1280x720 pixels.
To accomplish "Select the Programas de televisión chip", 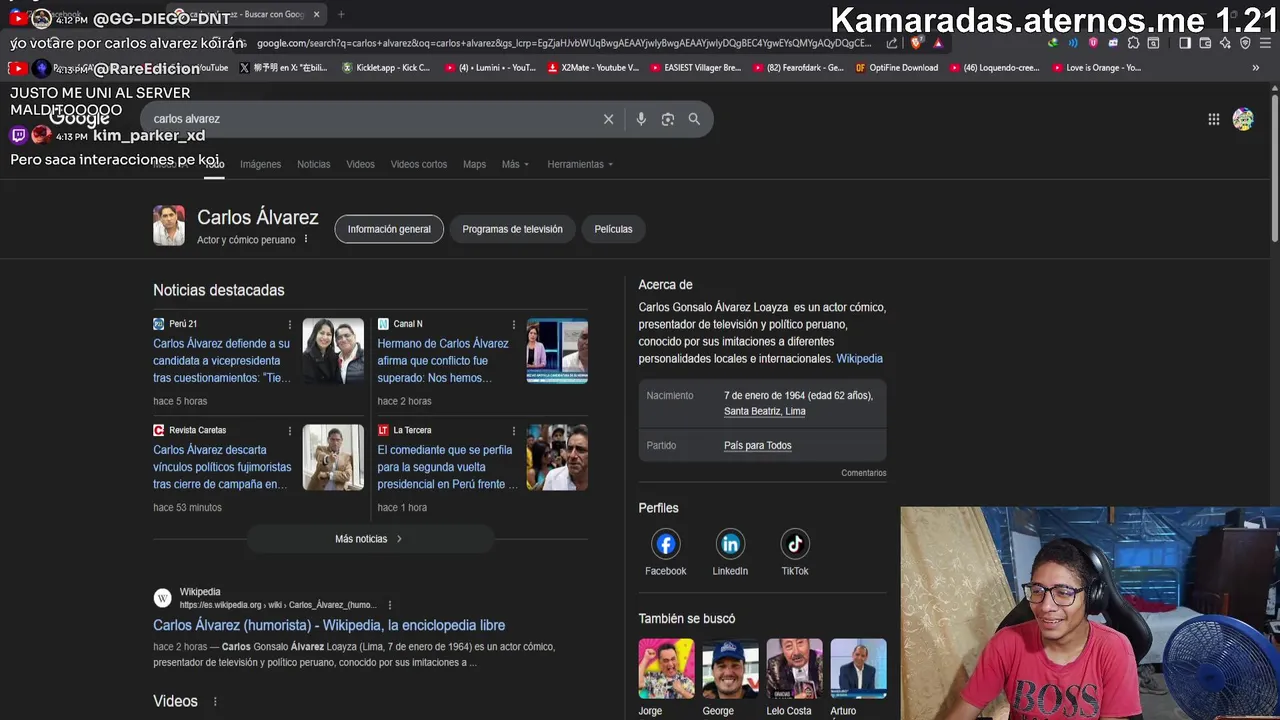I will click(x=512, y=229).
